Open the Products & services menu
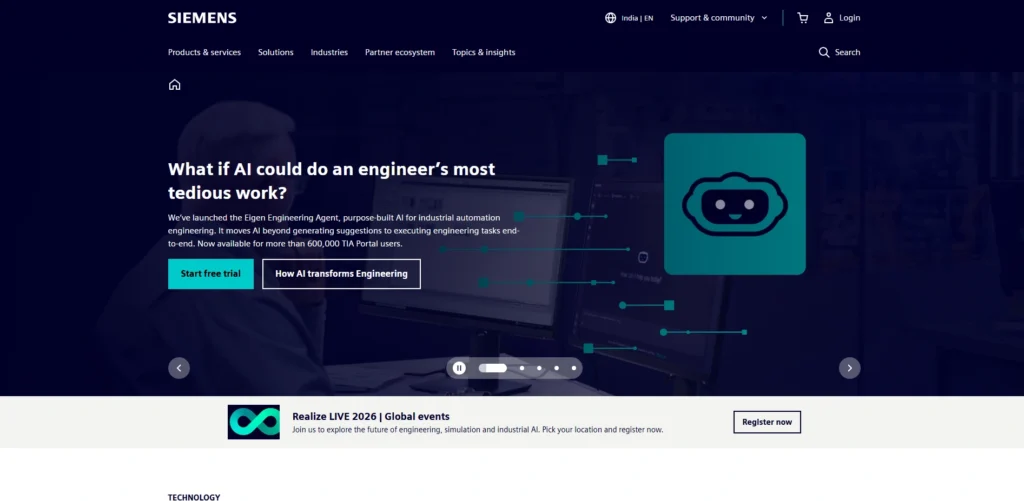 204,52
